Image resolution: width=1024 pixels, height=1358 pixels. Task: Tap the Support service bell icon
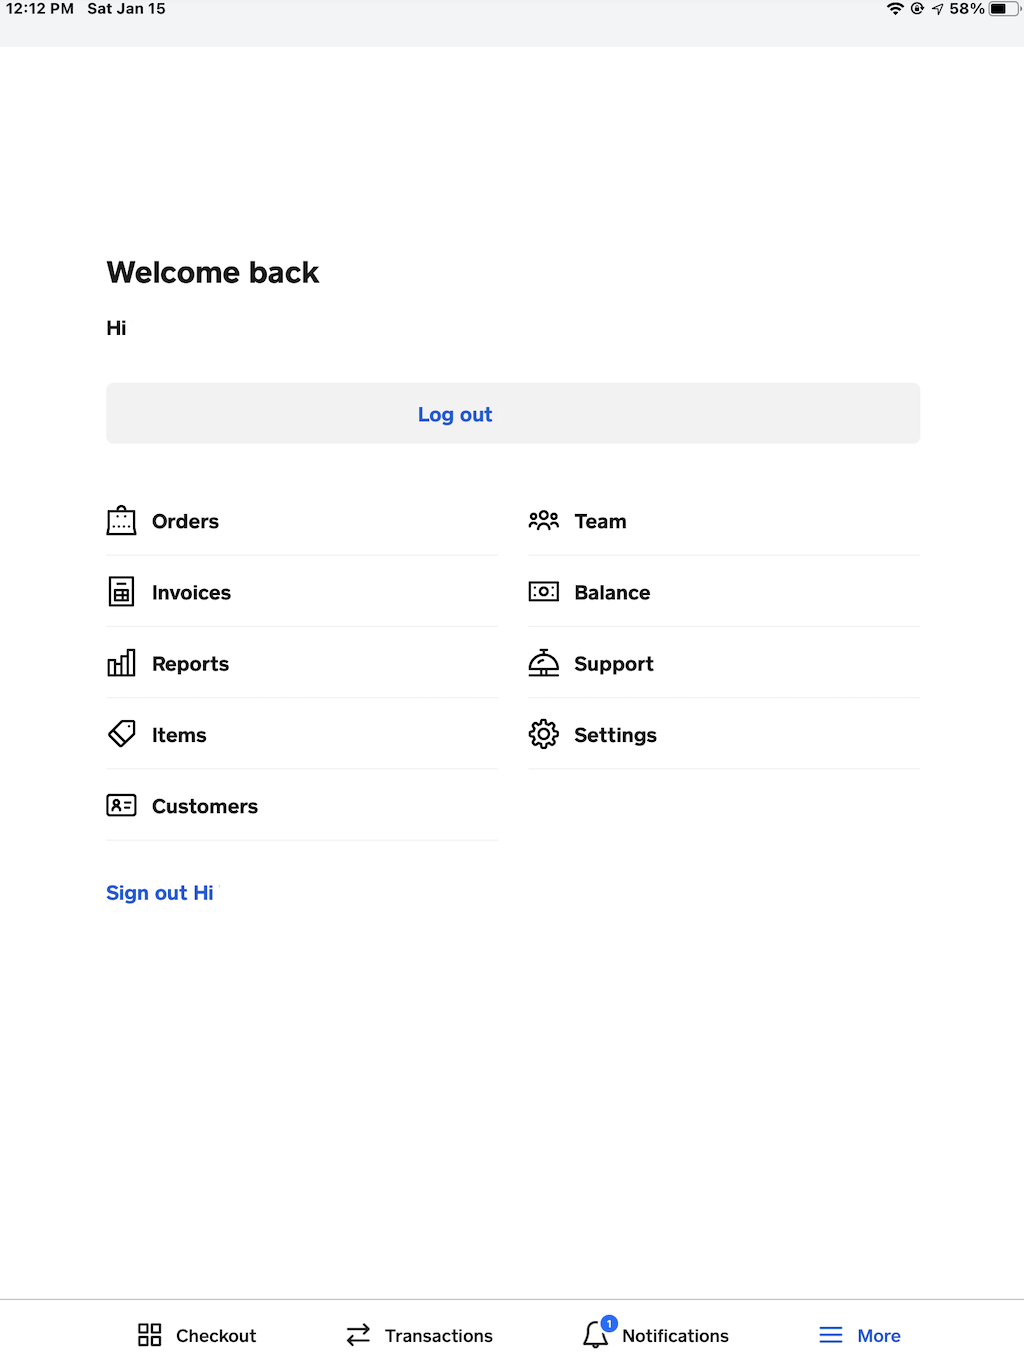(x=543, y=663)
